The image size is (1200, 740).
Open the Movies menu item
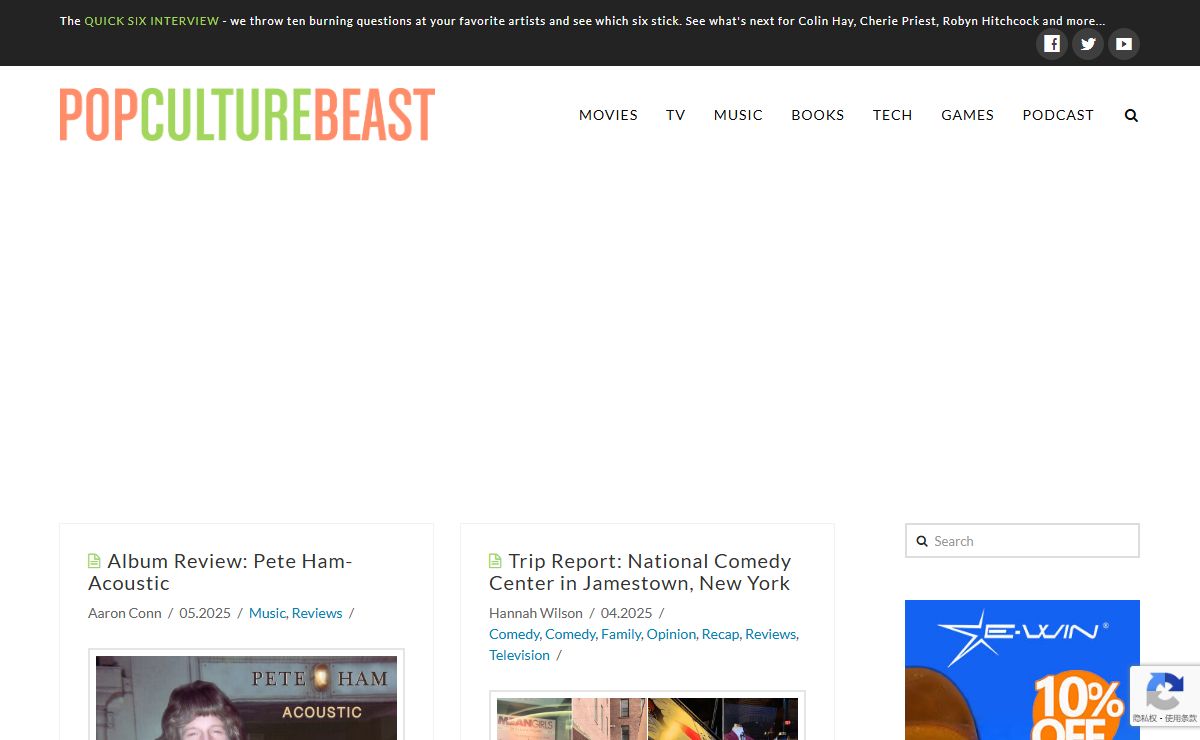click(608, 115)
